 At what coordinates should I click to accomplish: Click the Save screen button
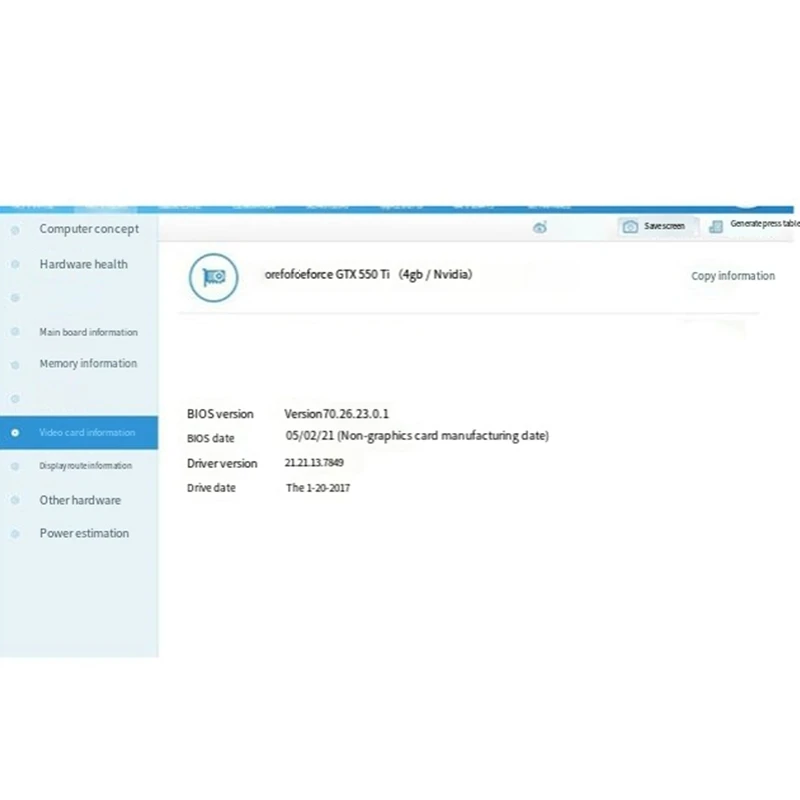[655, 227]
